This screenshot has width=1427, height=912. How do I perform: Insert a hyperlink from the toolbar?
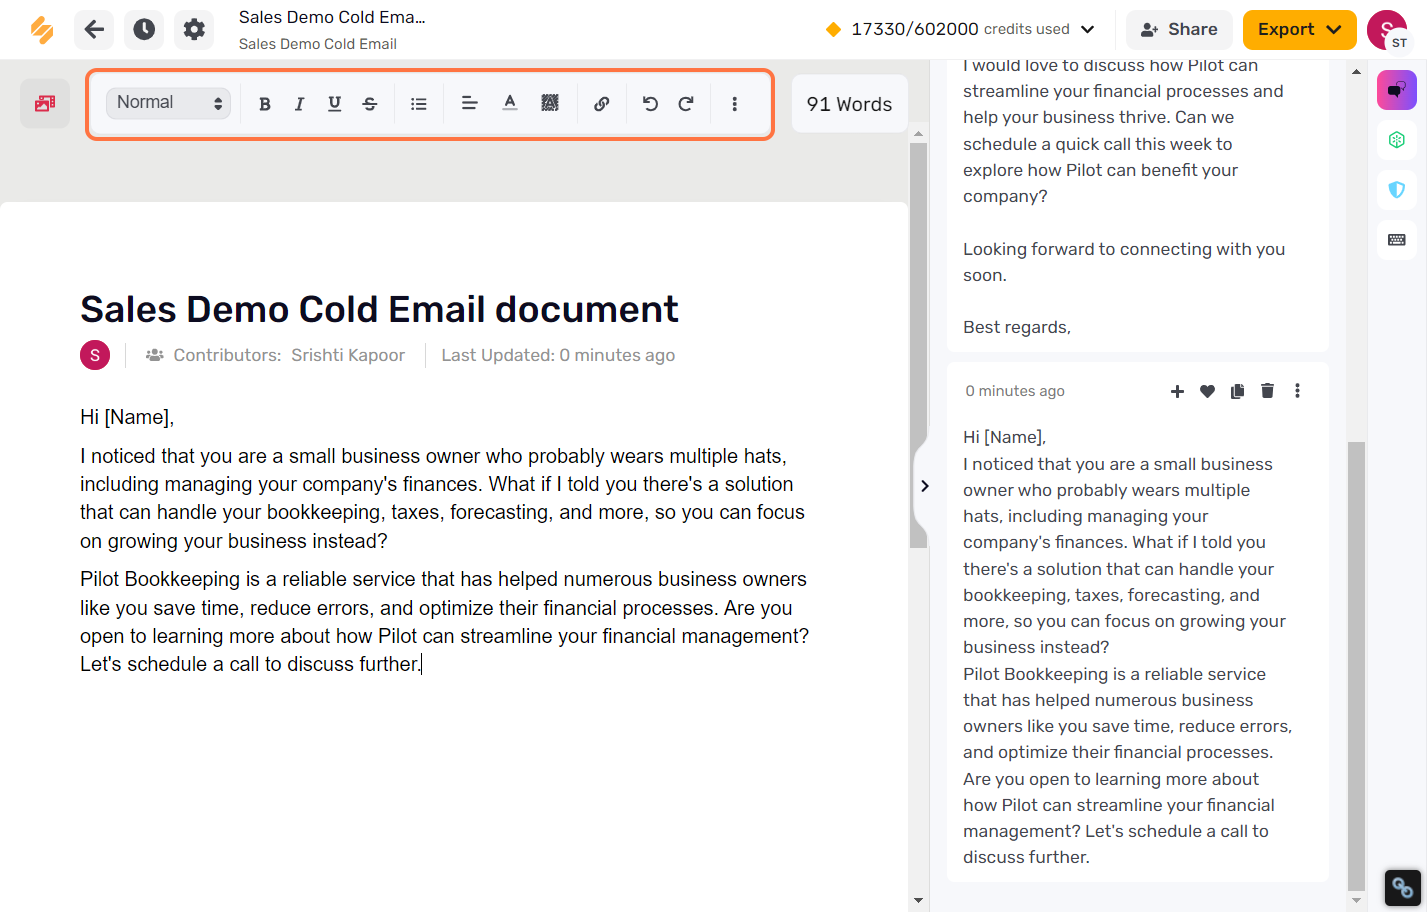[601, 103]
